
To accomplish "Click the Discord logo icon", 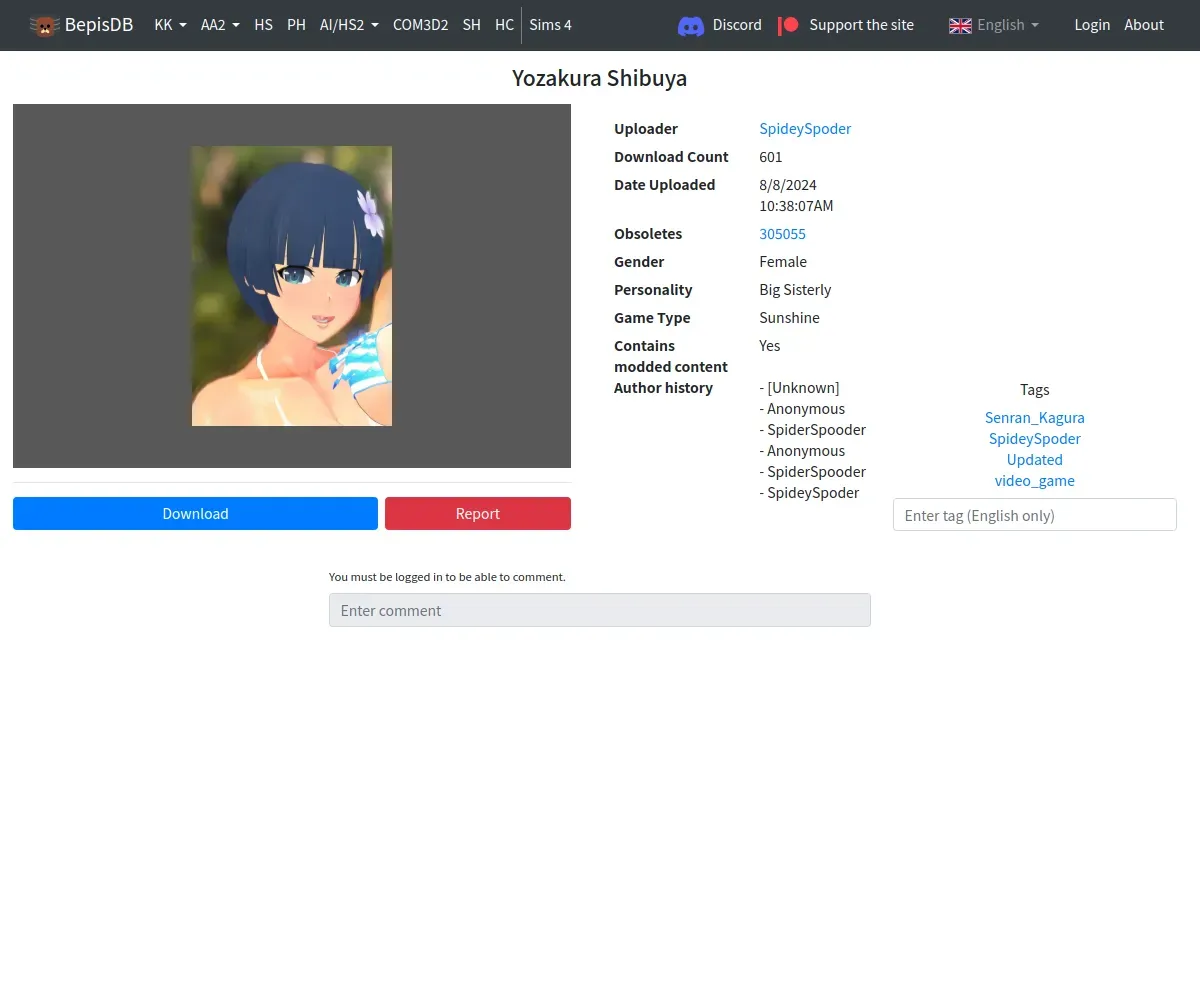I will (x=691, y=26).
